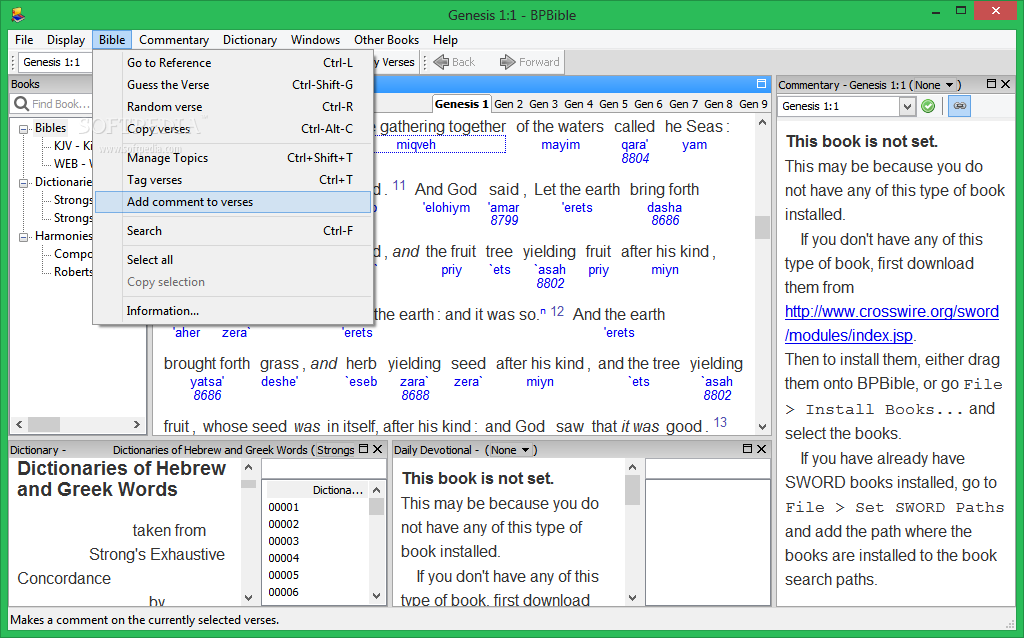Open the Genesis 1:1 combo box arrow in Commentary
This screenshot has height=638, width=1024.
pyautogui.click(x=907, y=106)
